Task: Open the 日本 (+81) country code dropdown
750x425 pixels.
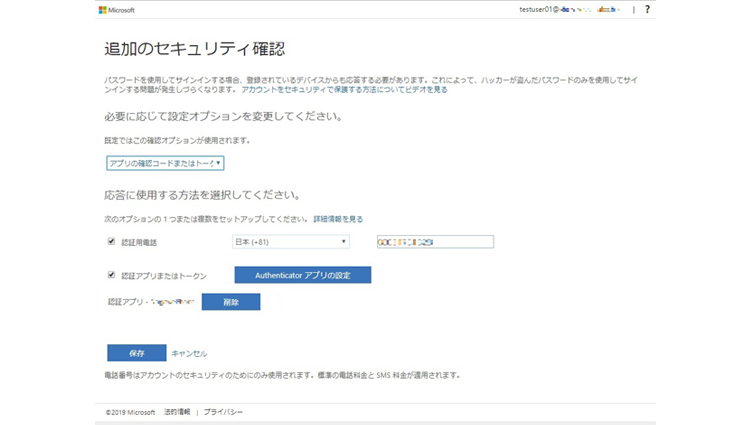Action: coord(291,242)
